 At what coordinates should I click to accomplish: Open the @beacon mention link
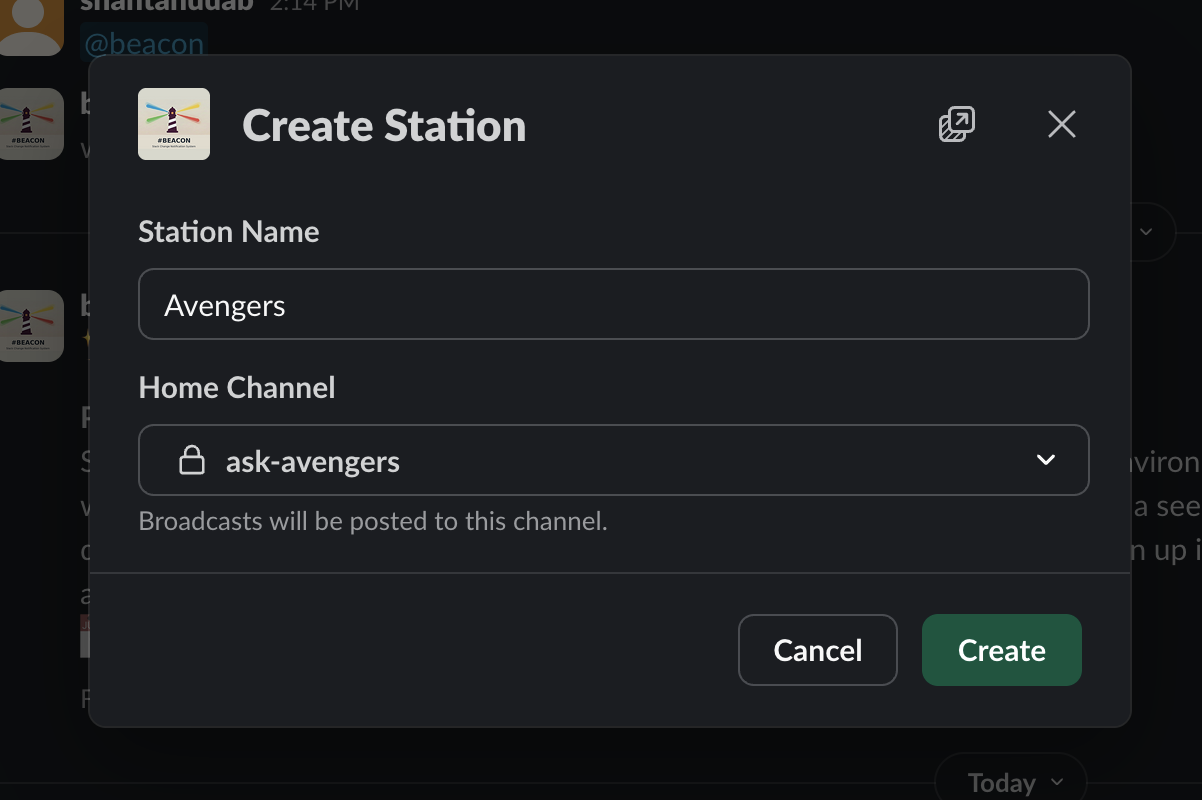pyautogui.click(x=144, y=44)
